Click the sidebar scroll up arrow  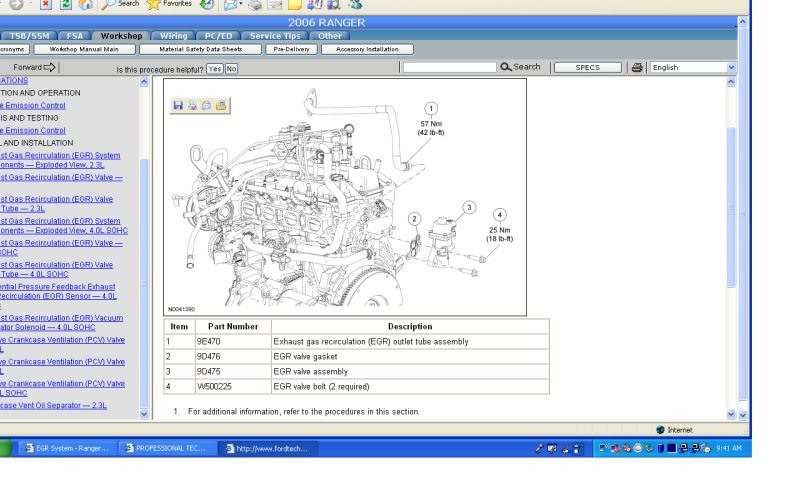click(144, 82)
